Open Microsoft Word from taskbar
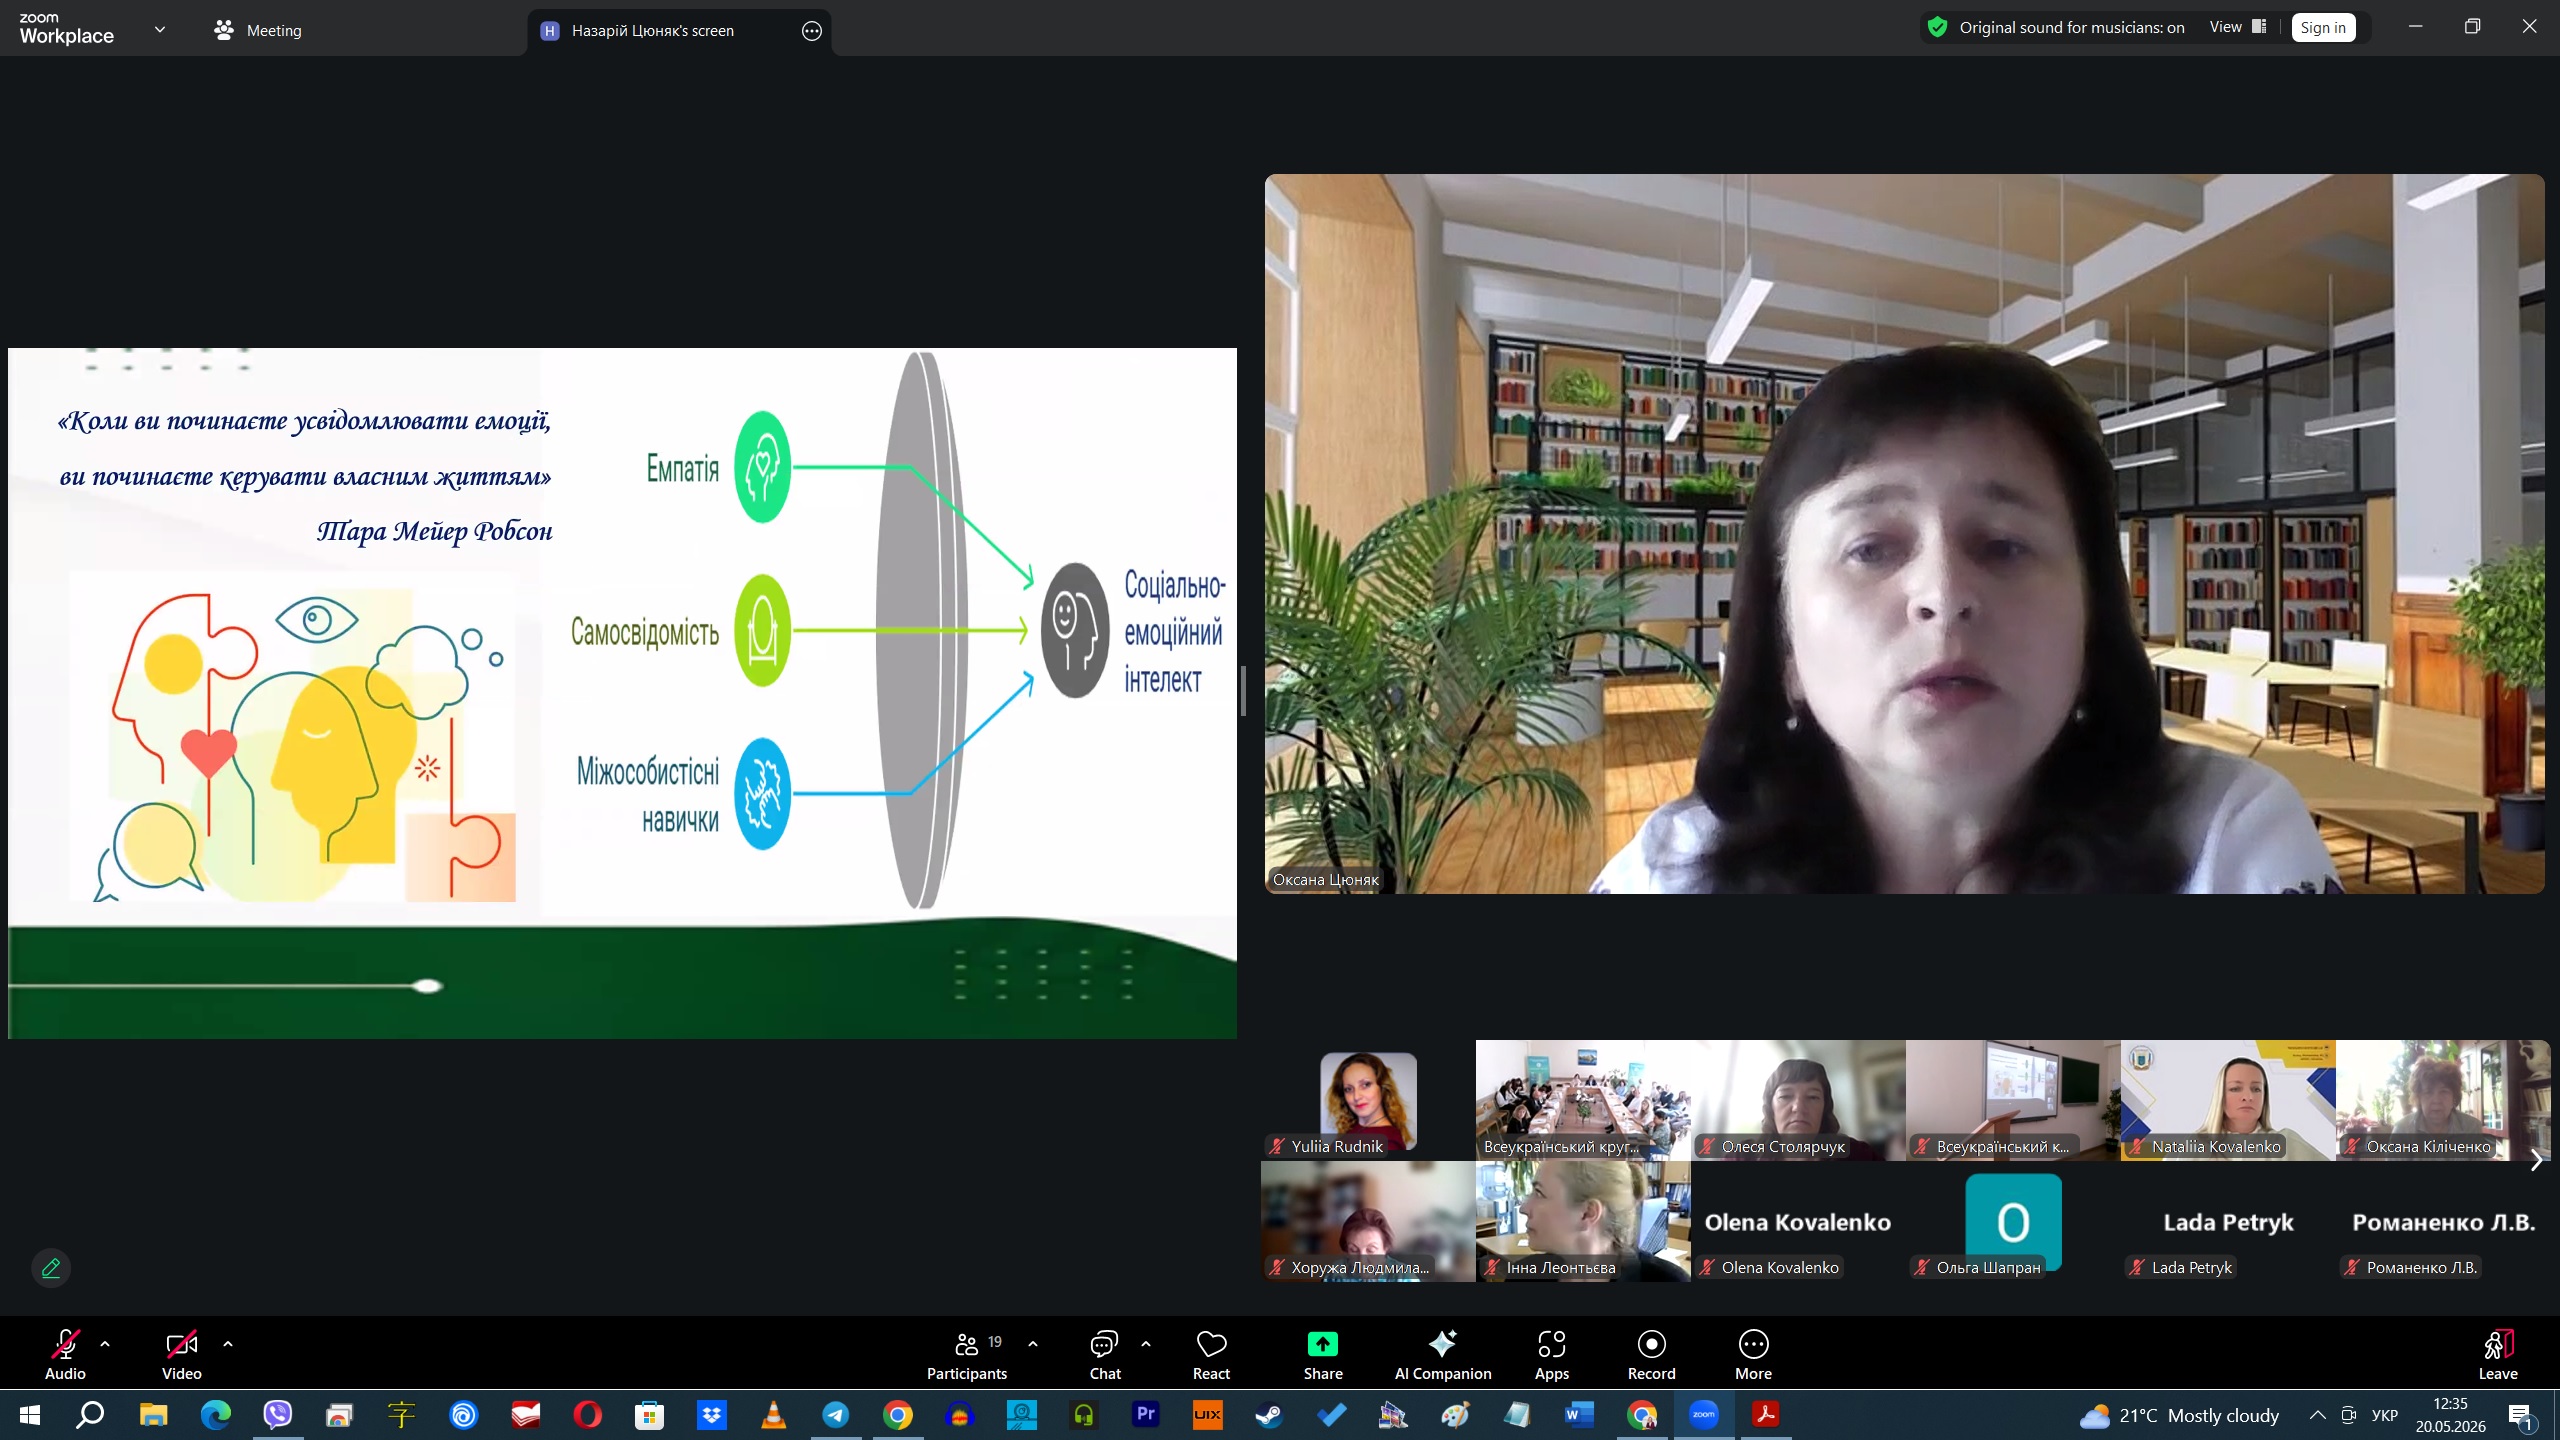 [1579, 1415]
